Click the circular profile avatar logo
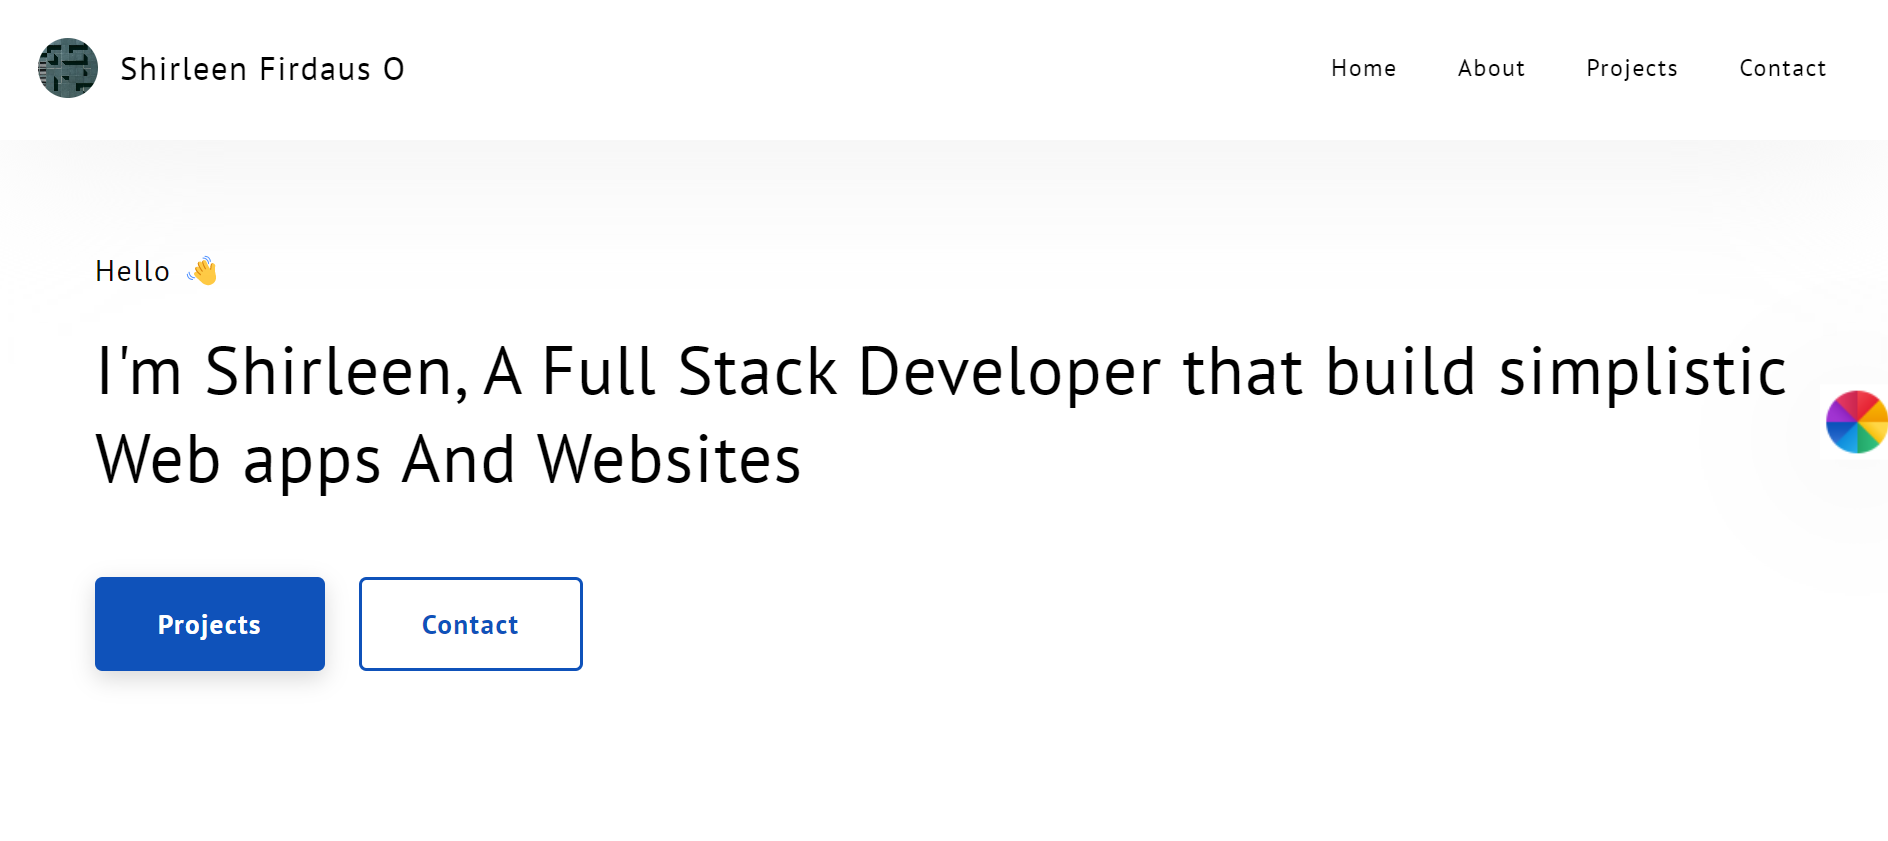The width and height of the screenshot is (1888, 841). click(68, 68)
